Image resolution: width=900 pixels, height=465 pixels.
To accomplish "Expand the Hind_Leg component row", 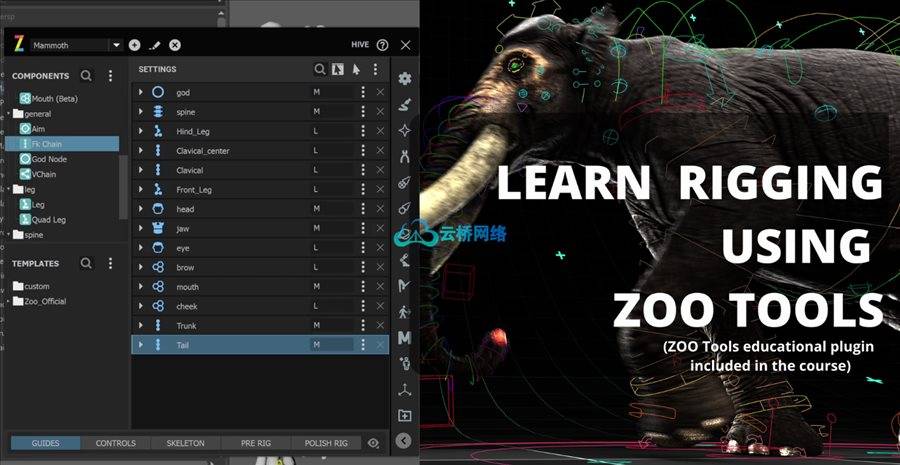I will point(141,131).
